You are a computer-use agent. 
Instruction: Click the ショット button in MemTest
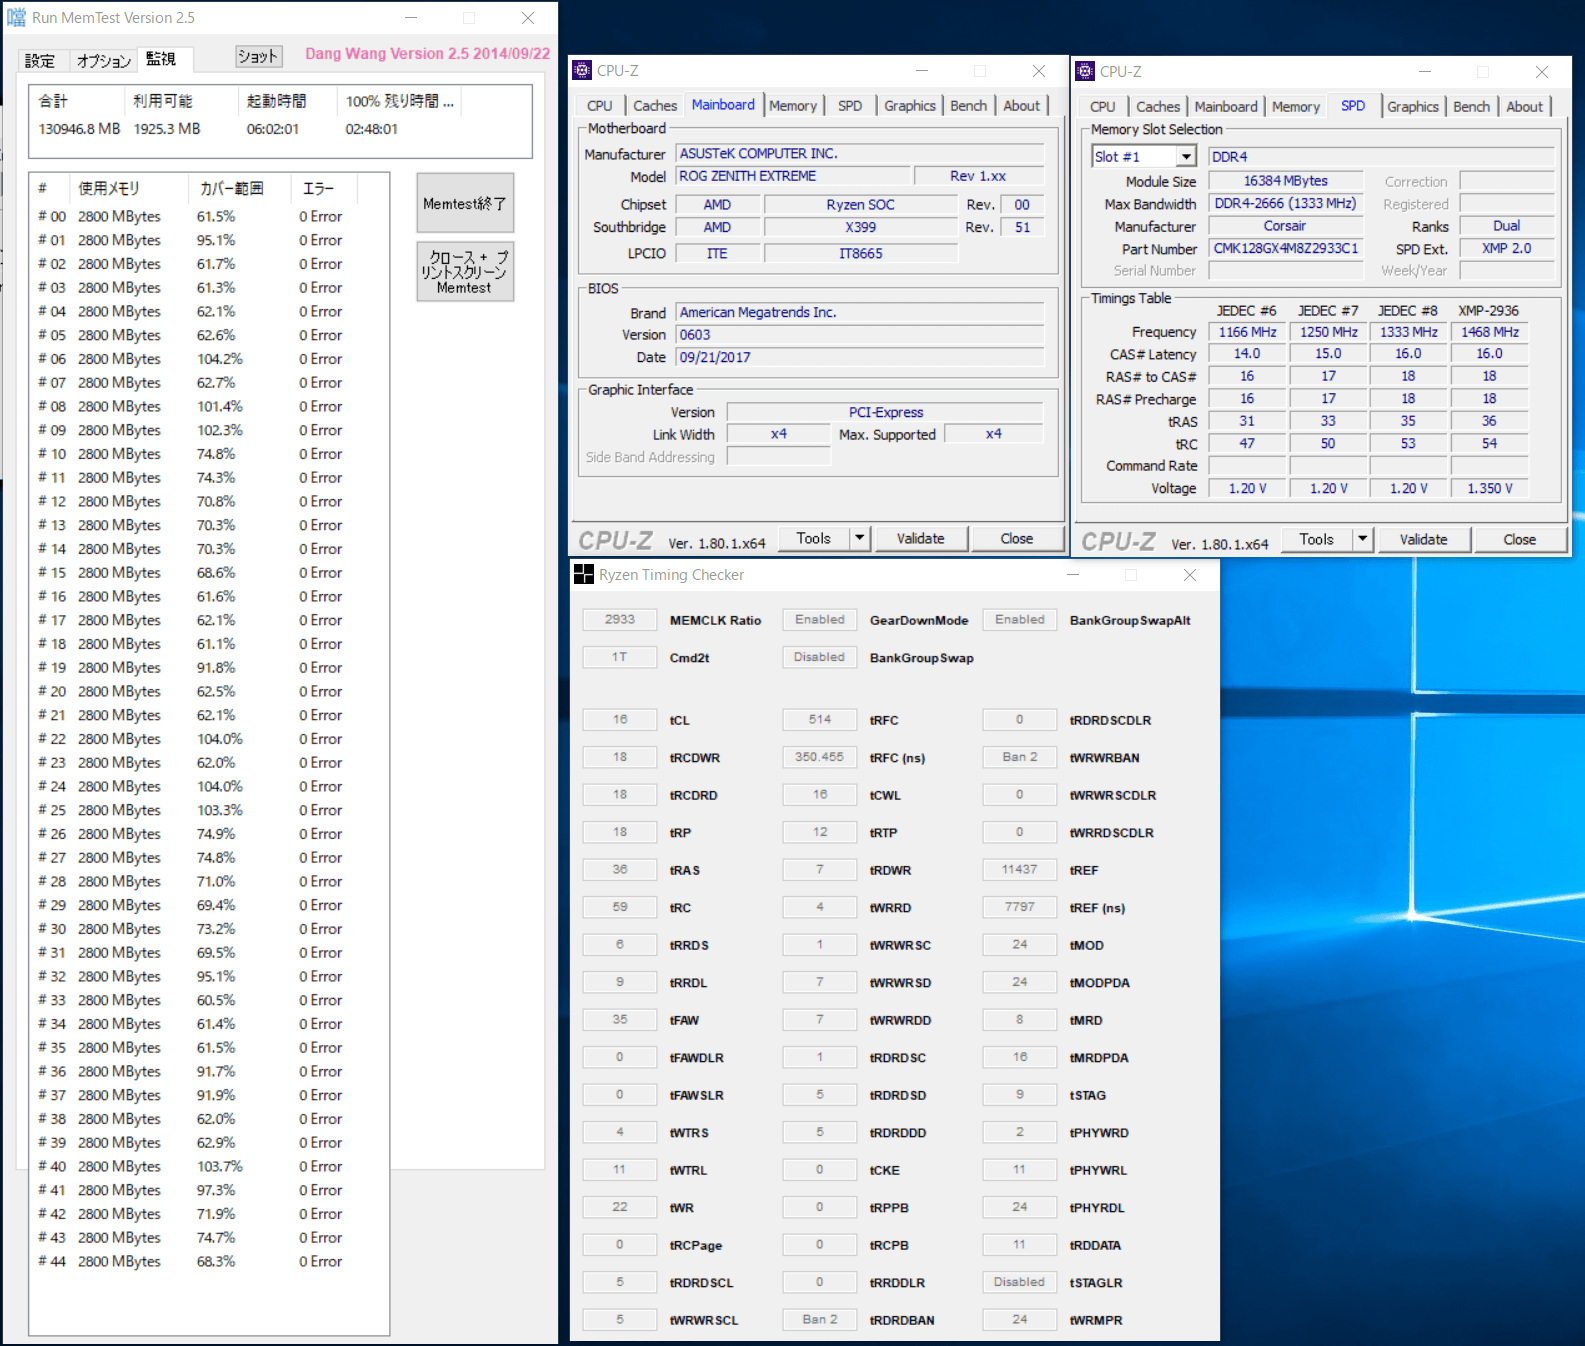(258, 57)
